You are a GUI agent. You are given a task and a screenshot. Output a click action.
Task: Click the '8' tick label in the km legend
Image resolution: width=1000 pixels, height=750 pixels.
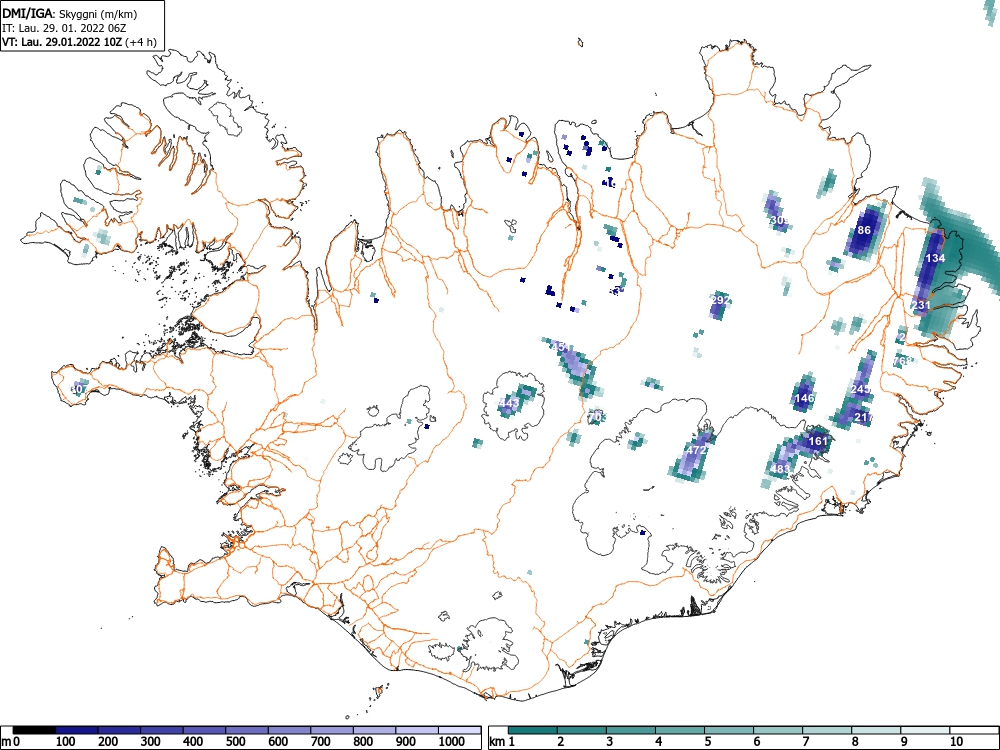855,742
